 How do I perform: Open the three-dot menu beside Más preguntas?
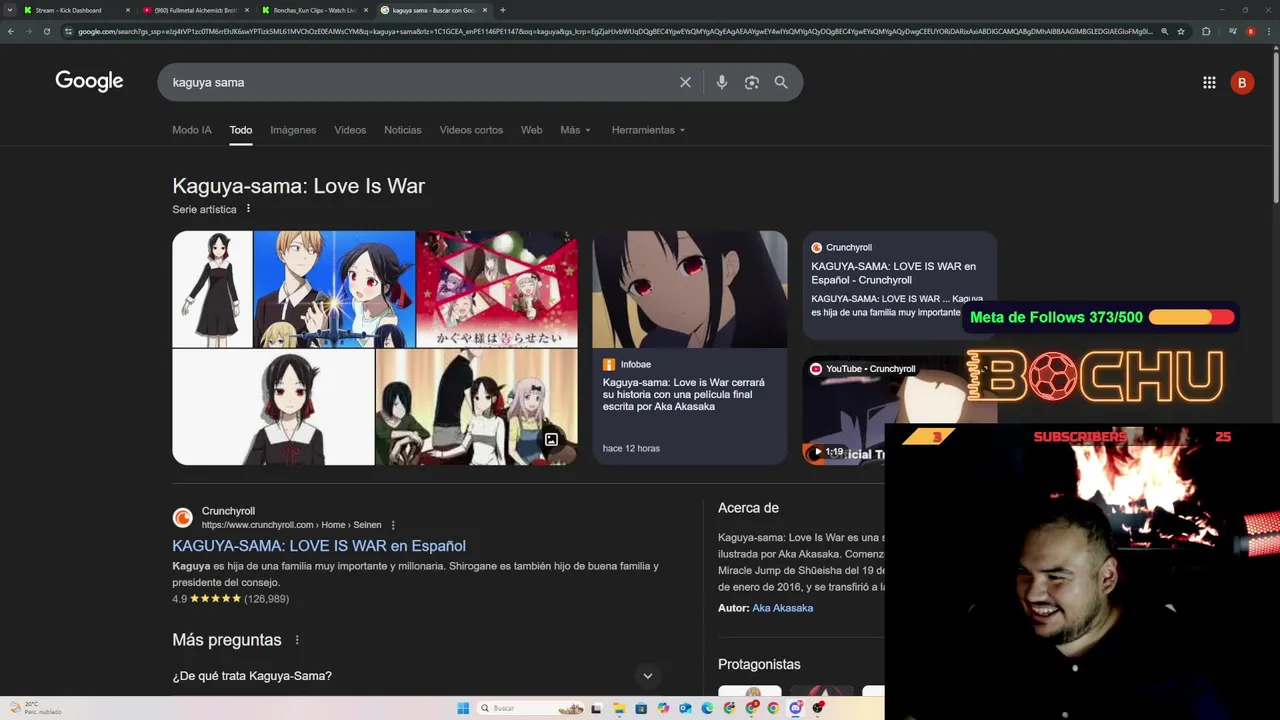(x=297, y=640)
